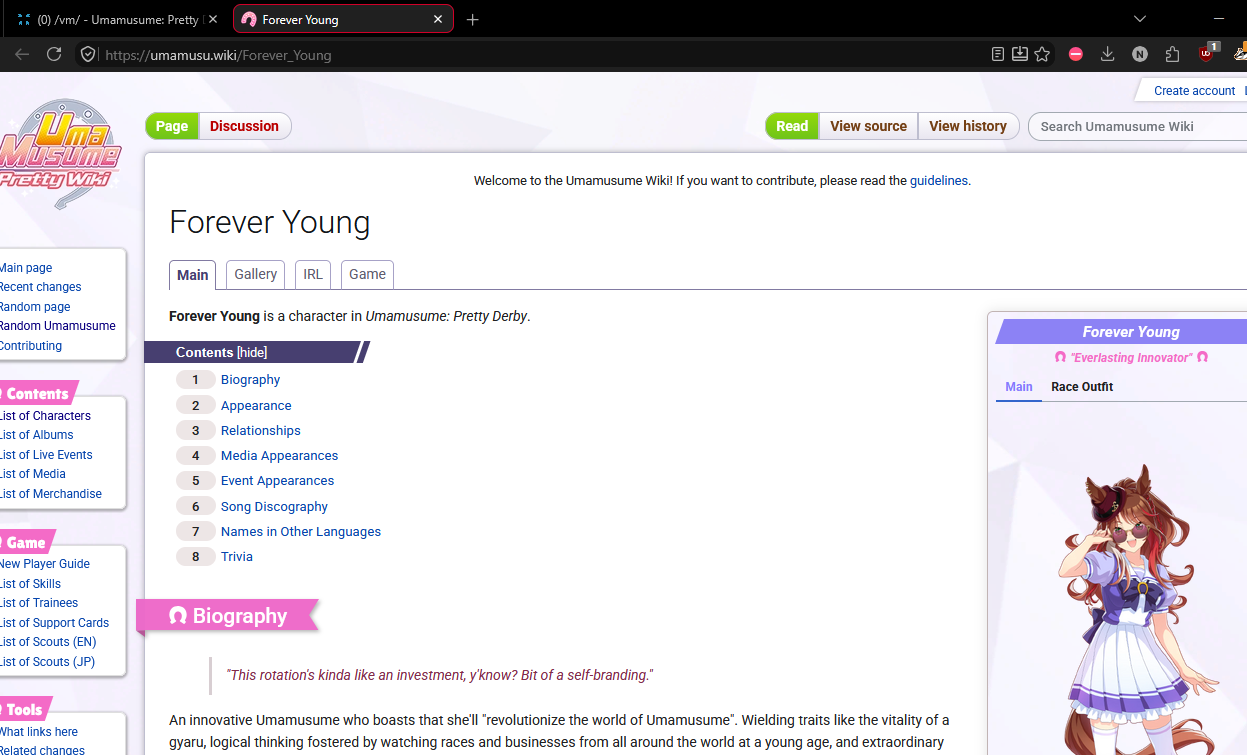Open What links here tool link
This screenshot has height=755, width=1247.
click(39, 732)
